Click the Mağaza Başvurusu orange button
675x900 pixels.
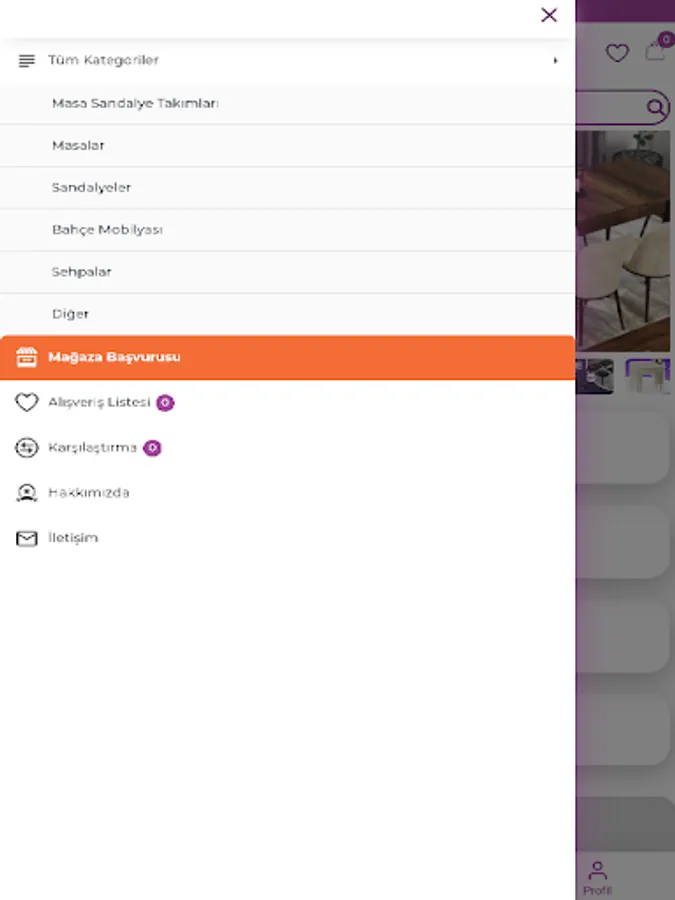click(x=287, y=357)
